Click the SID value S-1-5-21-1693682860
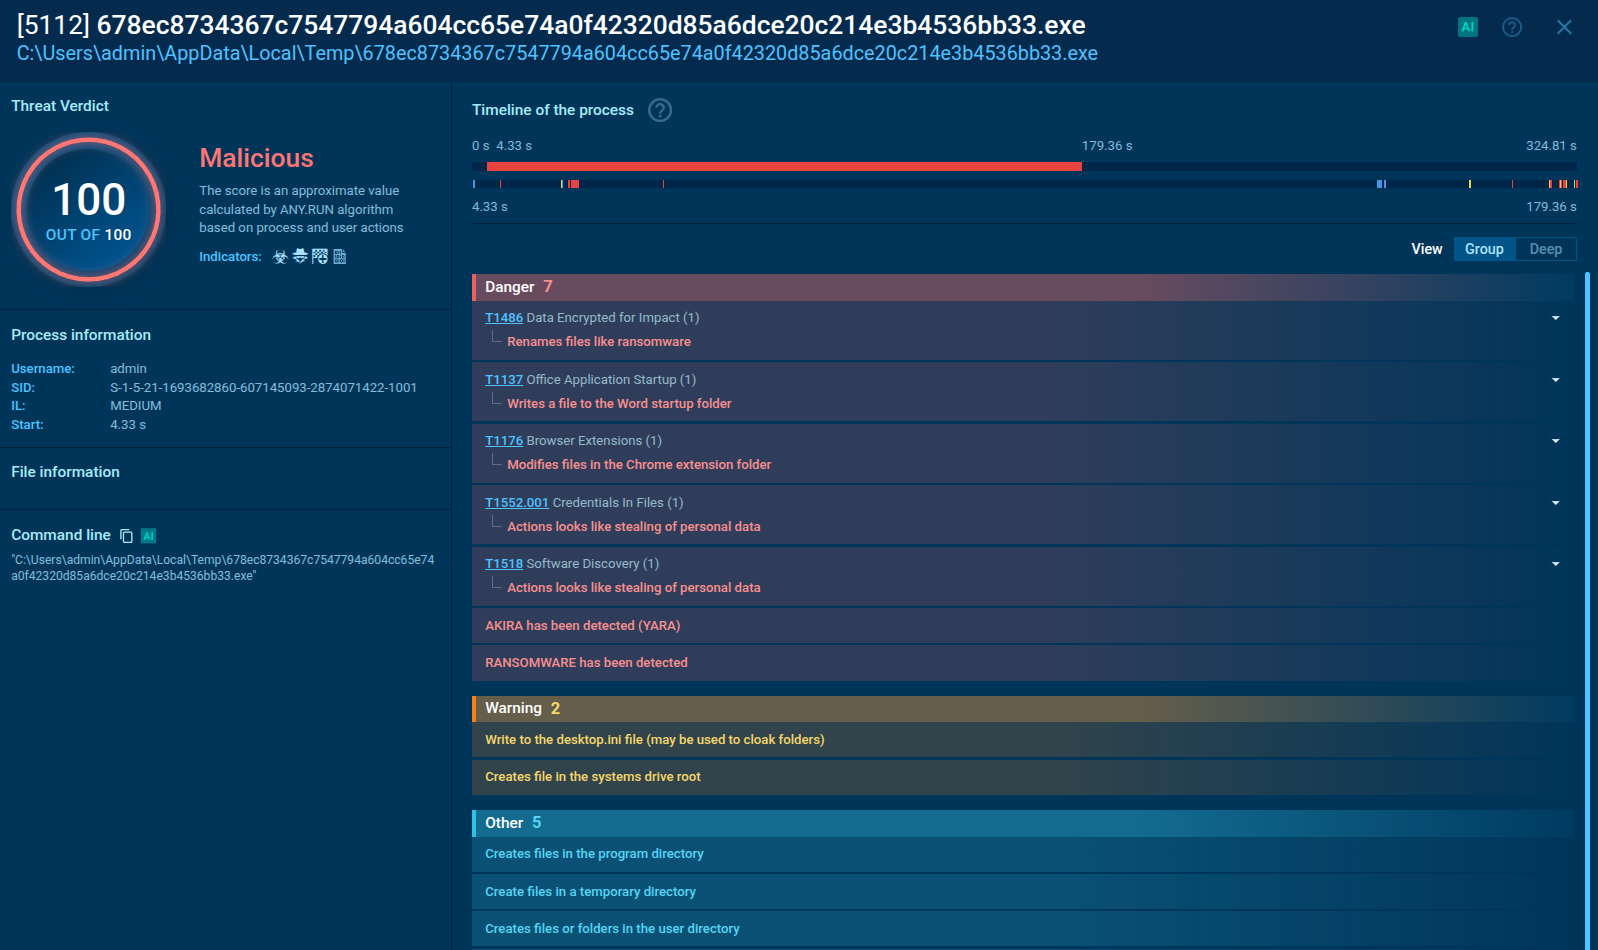Image resolution: width=1598 pixels, height=950 pixels. pos(263,388)
